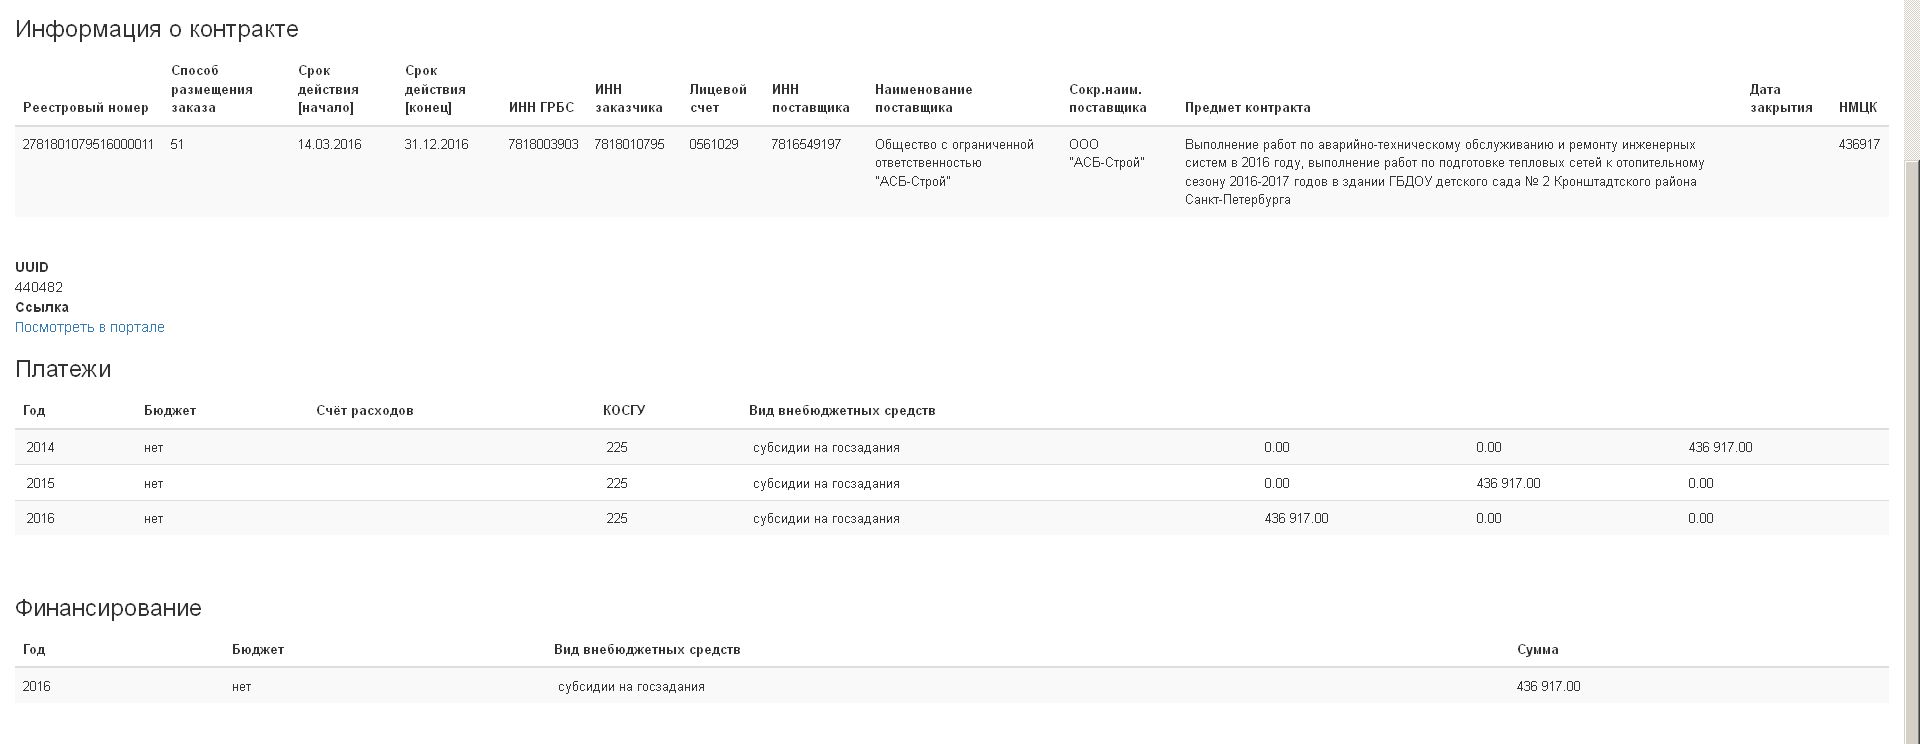Click the short supplier name ООО "АСБ-Строй"

point(1106,154)
